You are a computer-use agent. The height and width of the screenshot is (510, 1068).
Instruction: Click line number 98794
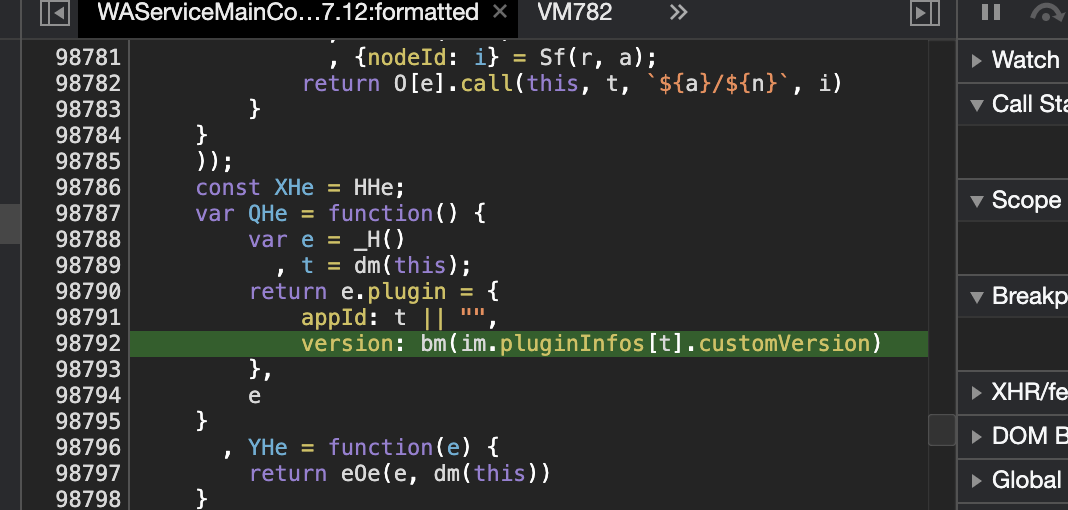[88, 396]
